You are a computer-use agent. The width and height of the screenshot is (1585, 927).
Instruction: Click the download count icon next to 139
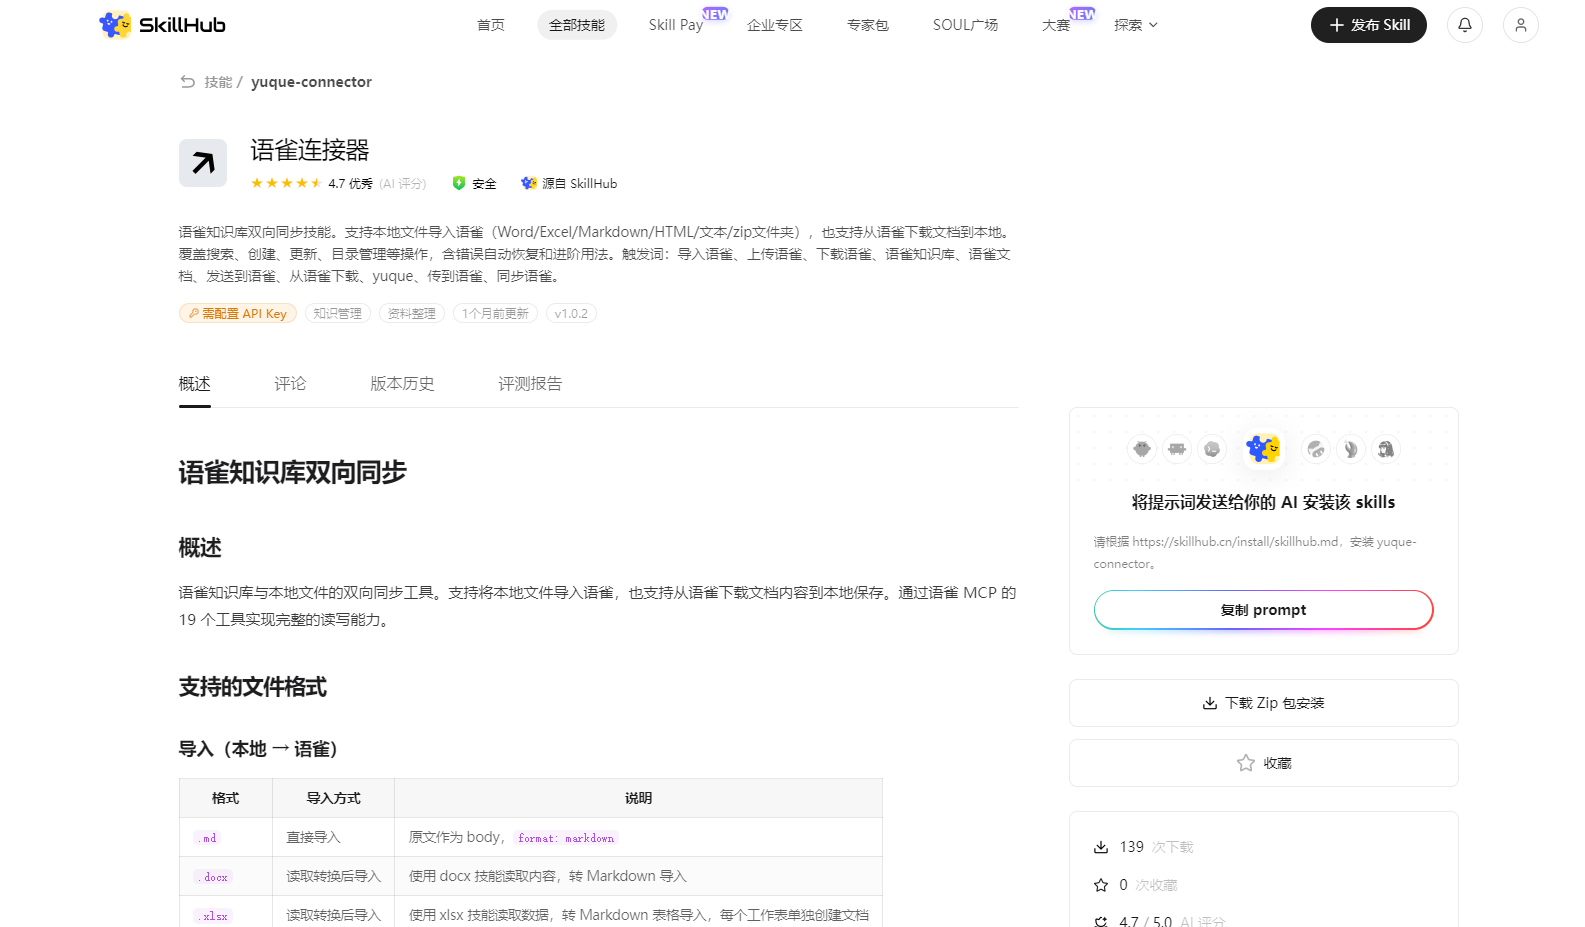tap(1101, 847)
